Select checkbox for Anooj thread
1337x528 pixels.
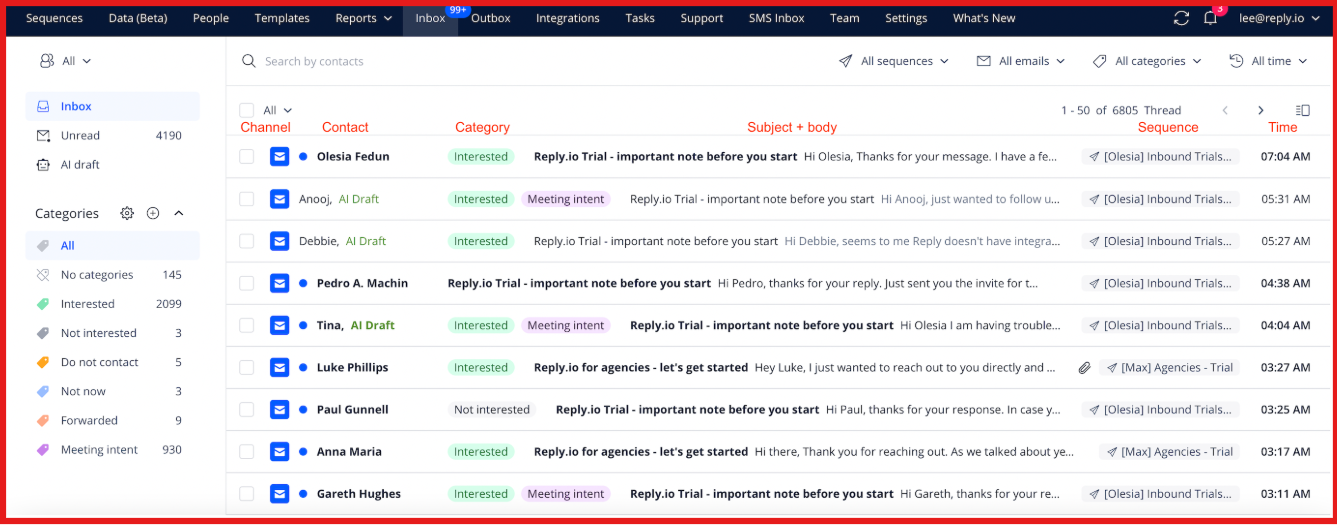246,199
